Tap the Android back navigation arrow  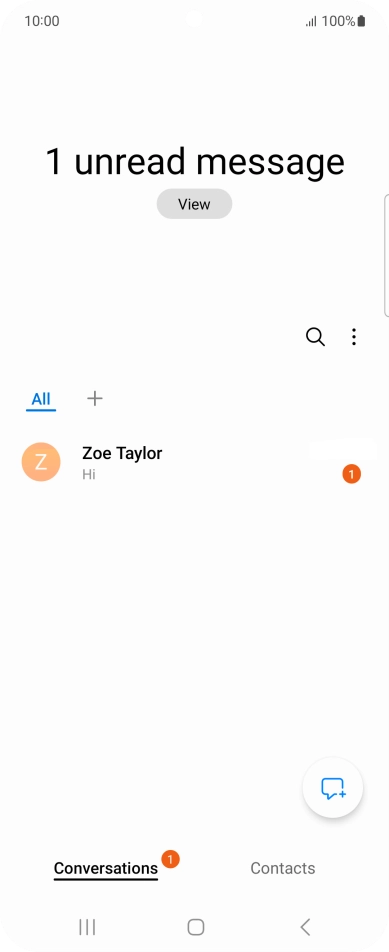click(x=305, y=926)
